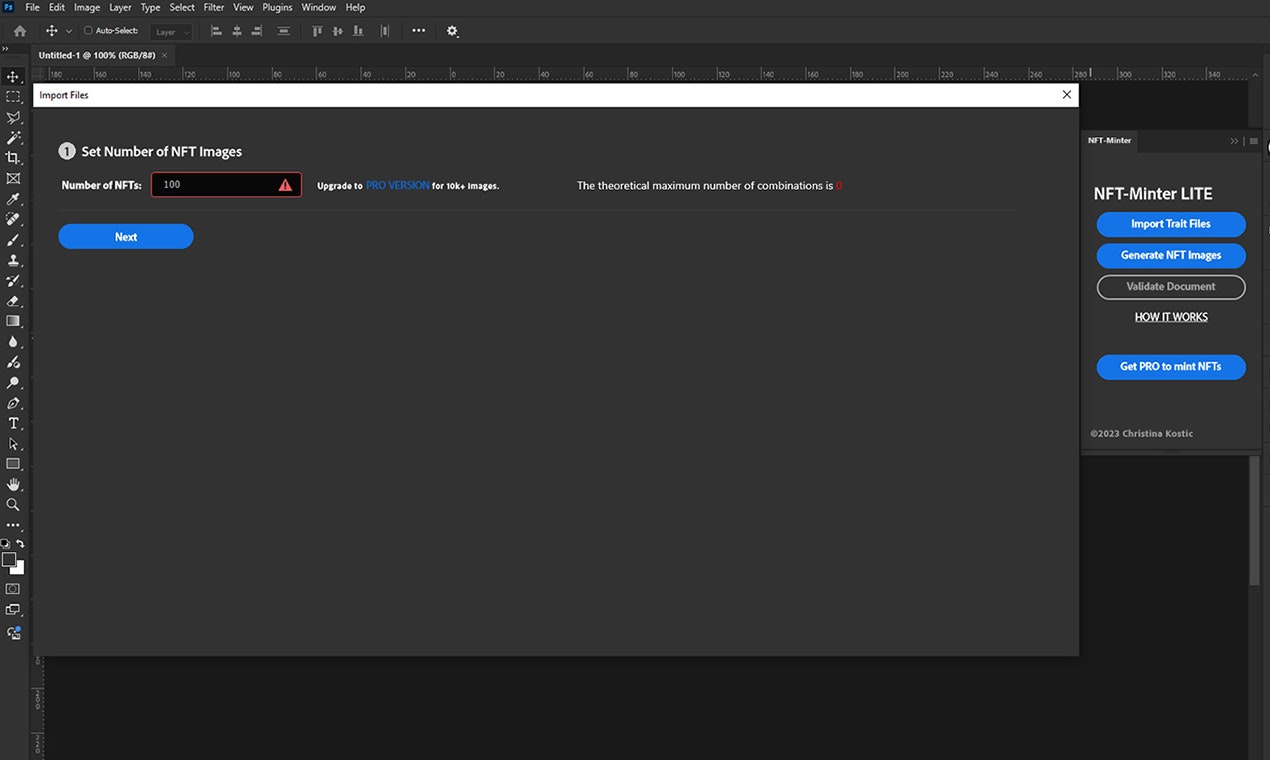Open the Move tool preset picker arrow
1270x760 pixels.
point(69,32)
